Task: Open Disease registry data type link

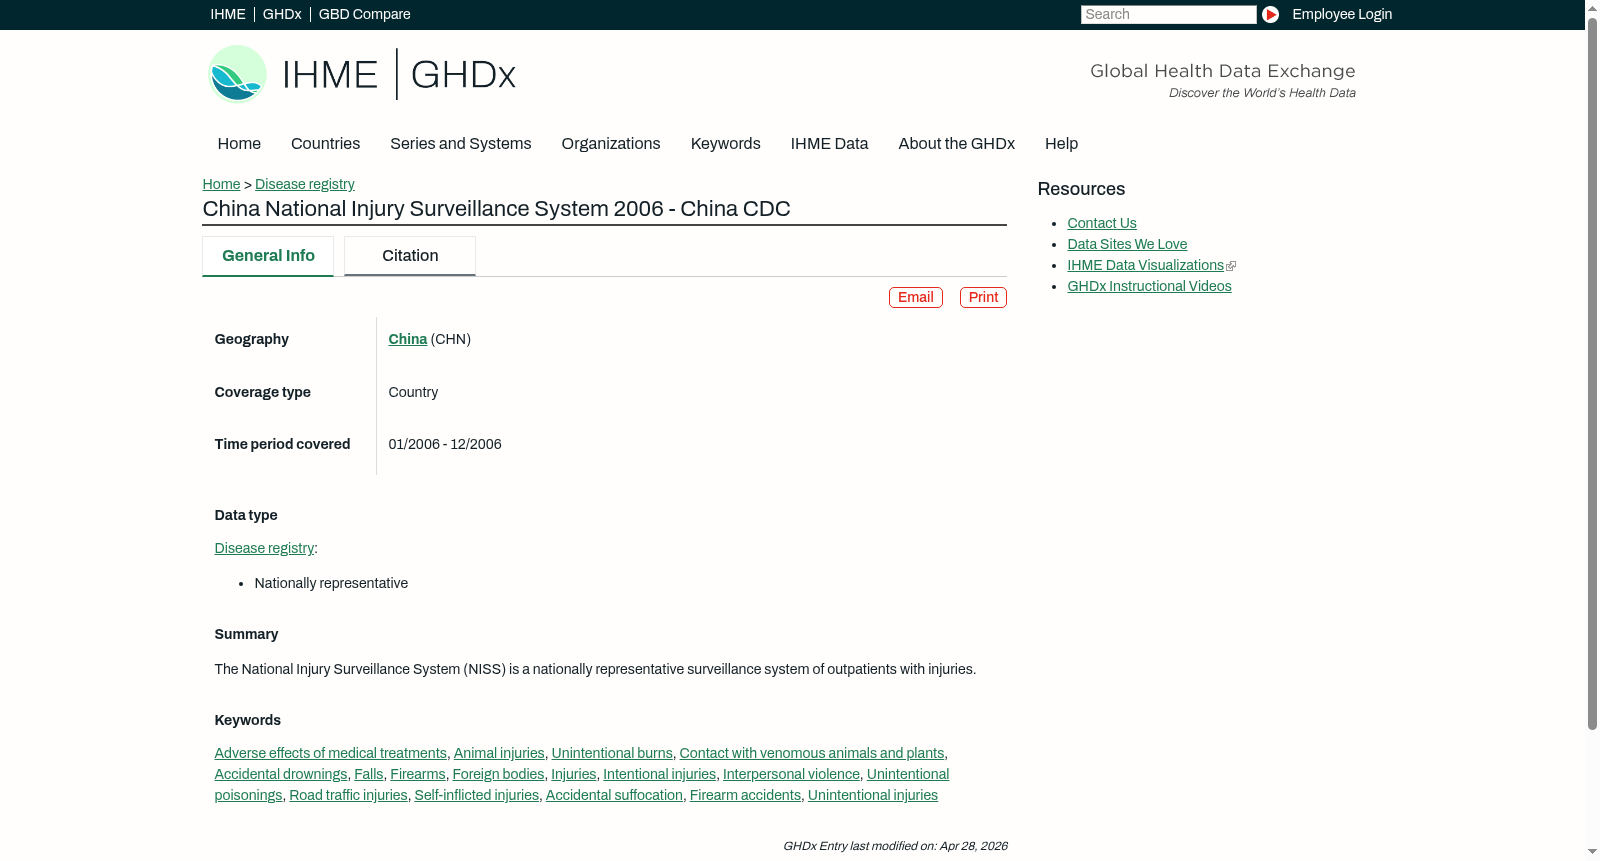Action: 264,548
